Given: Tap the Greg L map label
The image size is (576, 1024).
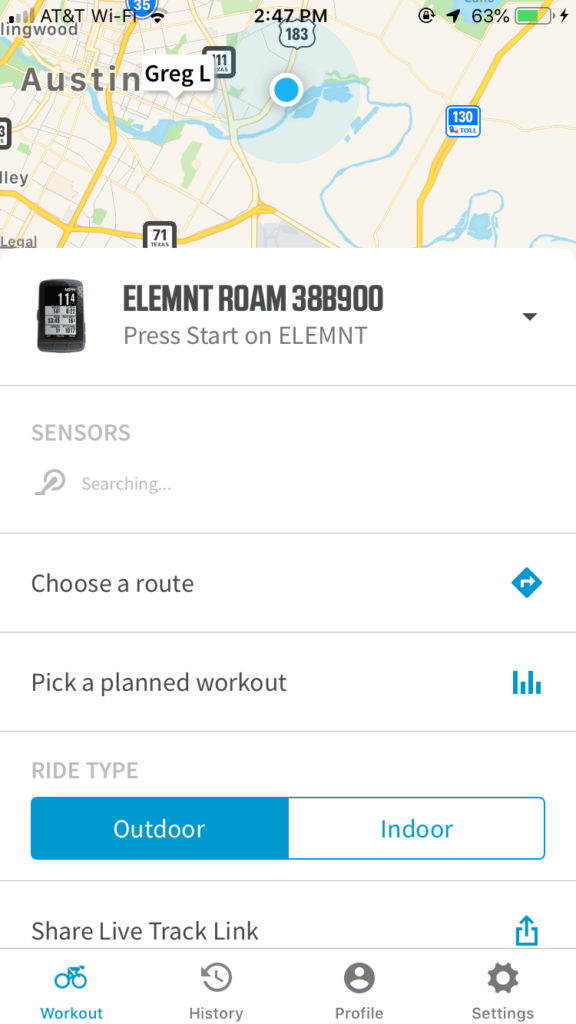Looking at the screenshot, I should point(177,74).
